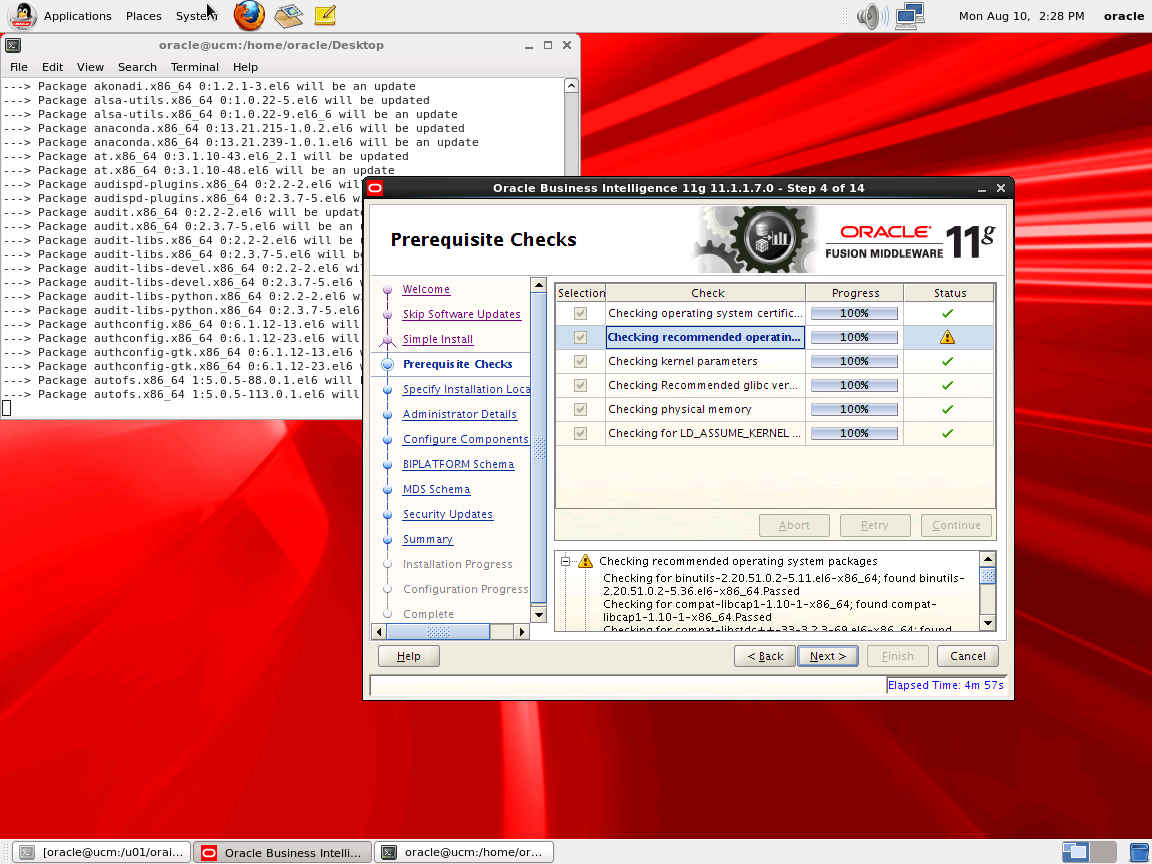Open terminal Search menu

coord(137,67)
